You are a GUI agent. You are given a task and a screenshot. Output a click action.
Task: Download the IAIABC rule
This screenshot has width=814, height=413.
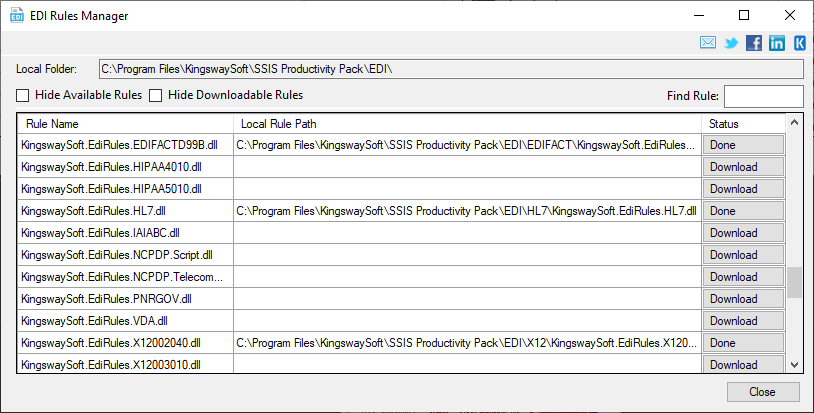pyautogui.click(x=743, y=233)
